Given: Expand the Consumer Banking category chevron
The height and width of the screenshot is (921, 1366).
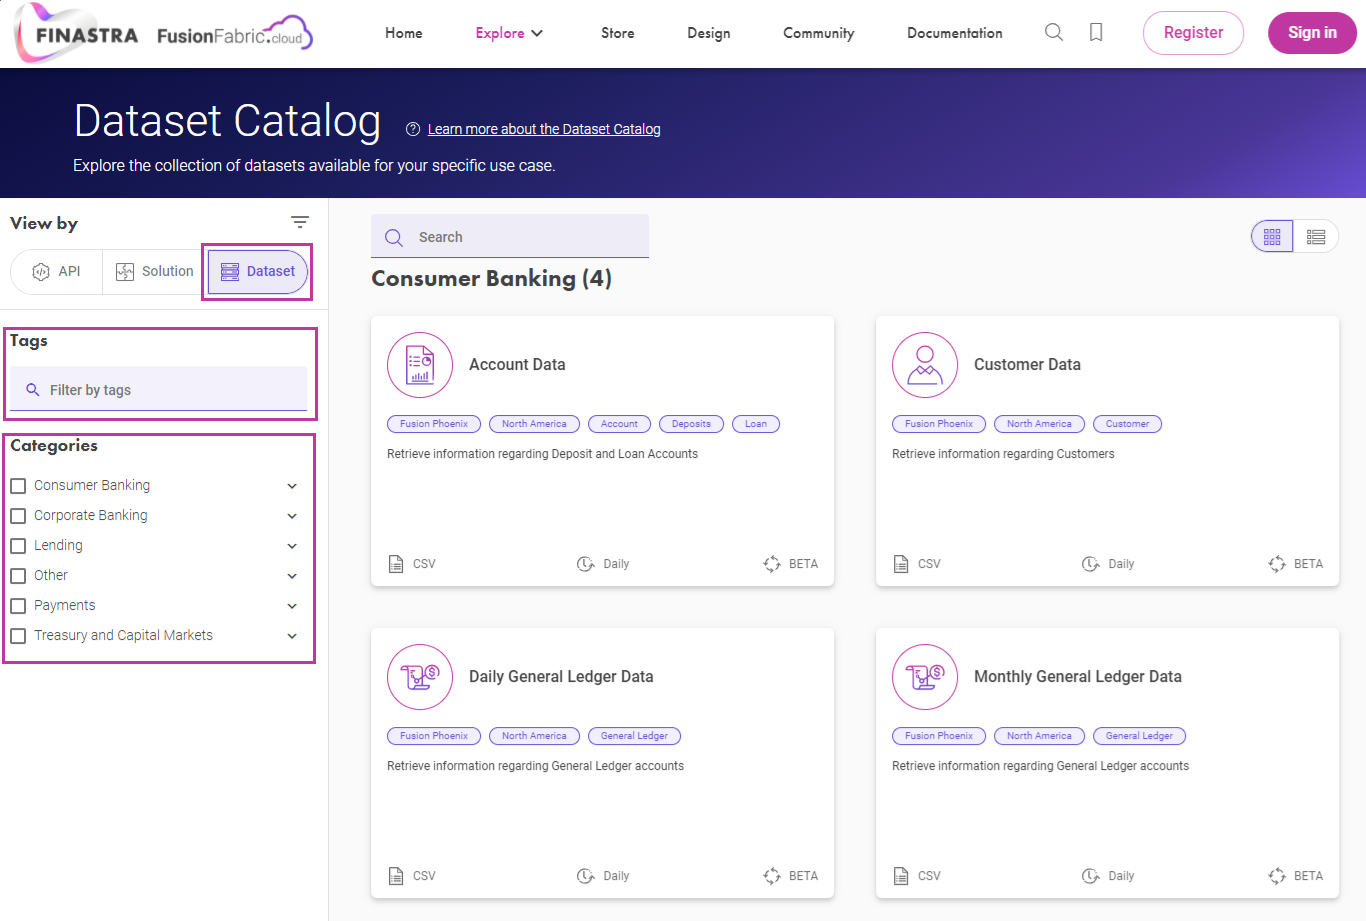Looking at the screenshot, I should 292,486.
